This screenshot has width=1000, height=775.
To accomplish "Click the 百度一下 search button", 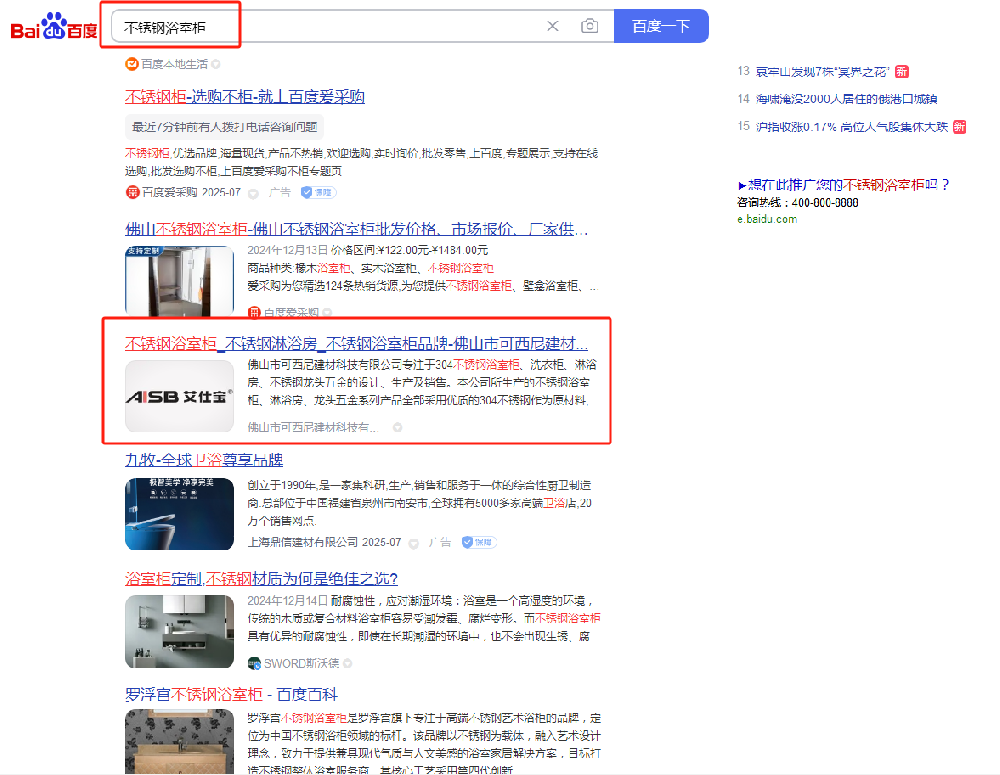I will [x=661, y=26].
